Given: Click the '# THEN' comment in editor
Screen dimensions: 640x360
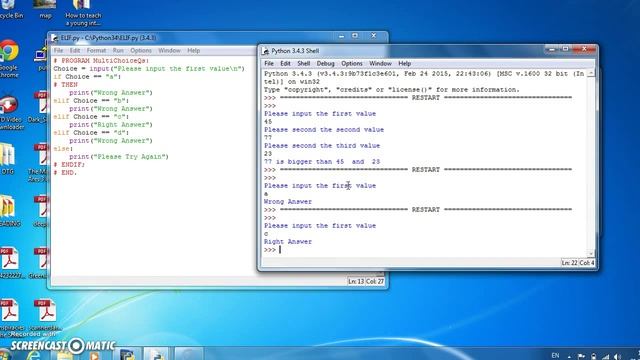Looking at the screenshot, I should click(x=65, y=85).
